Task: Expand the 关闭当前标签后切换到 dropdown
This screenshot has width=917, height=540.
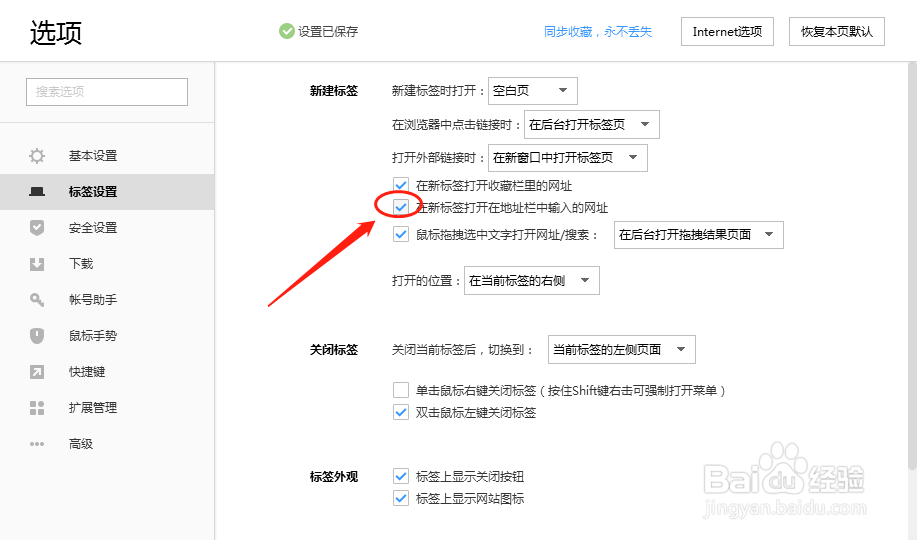Action: click(622, 349)
